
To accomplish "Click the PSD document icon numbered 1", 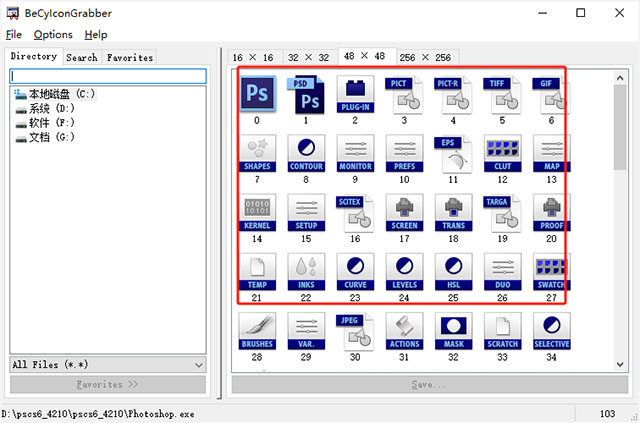I will tap(306, 95).
